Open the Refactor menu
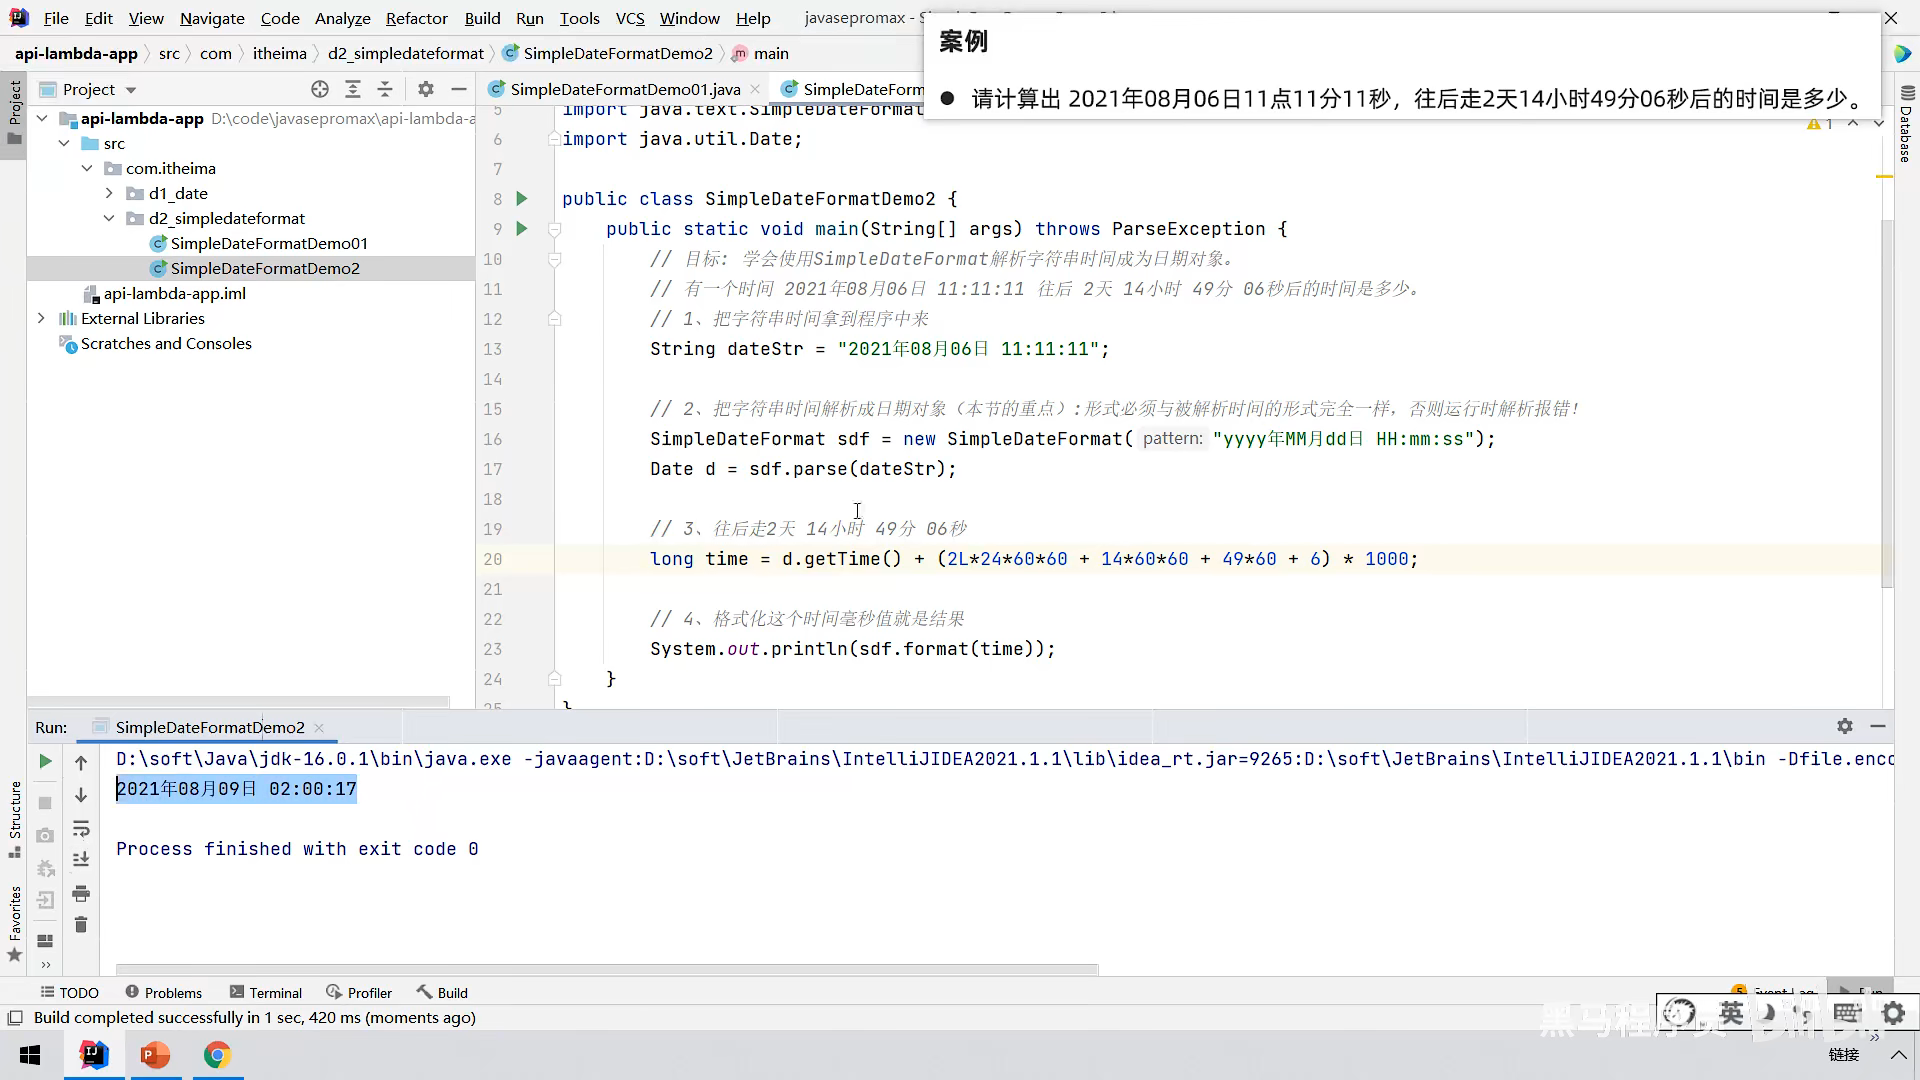This screenshot has height=1080, width=1920. click(x=416, y=18)
